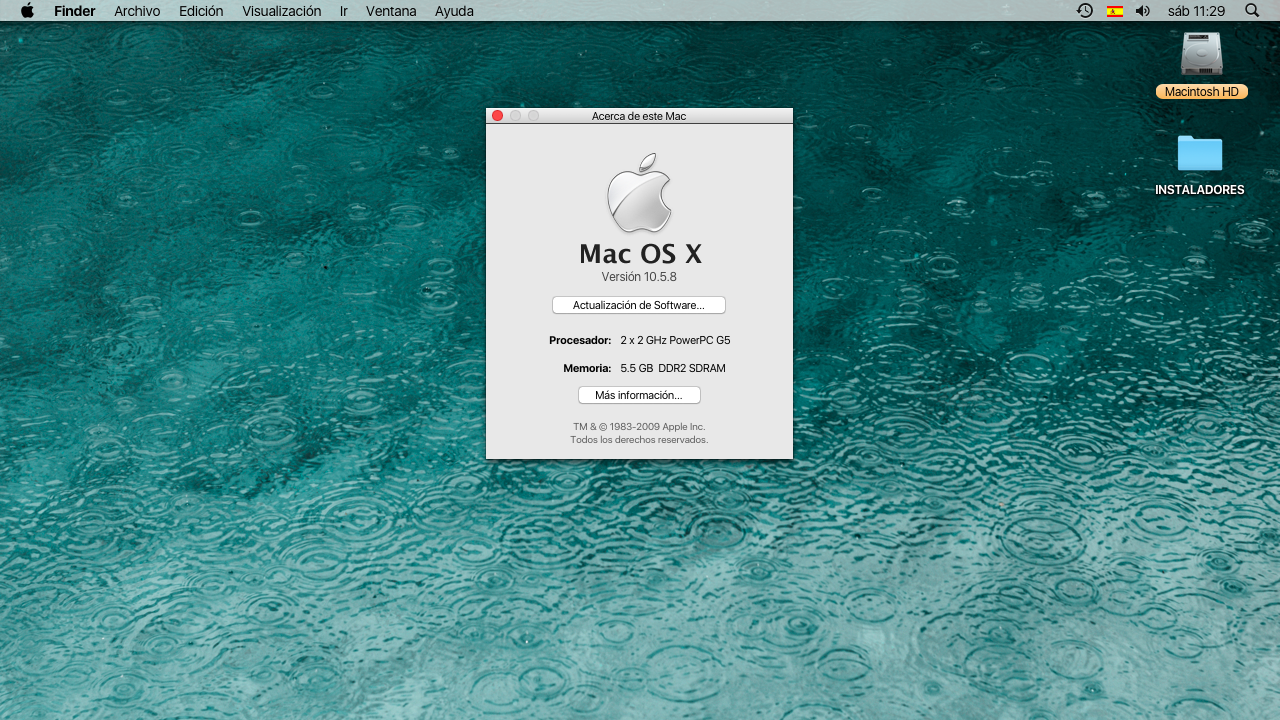Open the Finder menu
This screenshot has width=1280, height=720.
pos(75,11)
